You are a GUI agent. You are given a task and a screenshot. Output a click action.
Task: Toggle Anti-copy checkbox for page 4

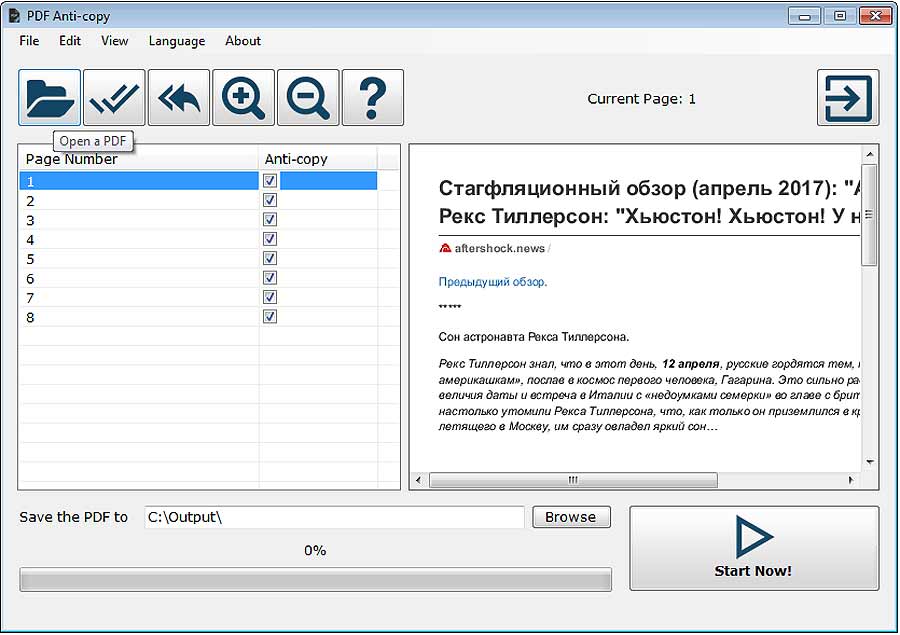(270, 239)
